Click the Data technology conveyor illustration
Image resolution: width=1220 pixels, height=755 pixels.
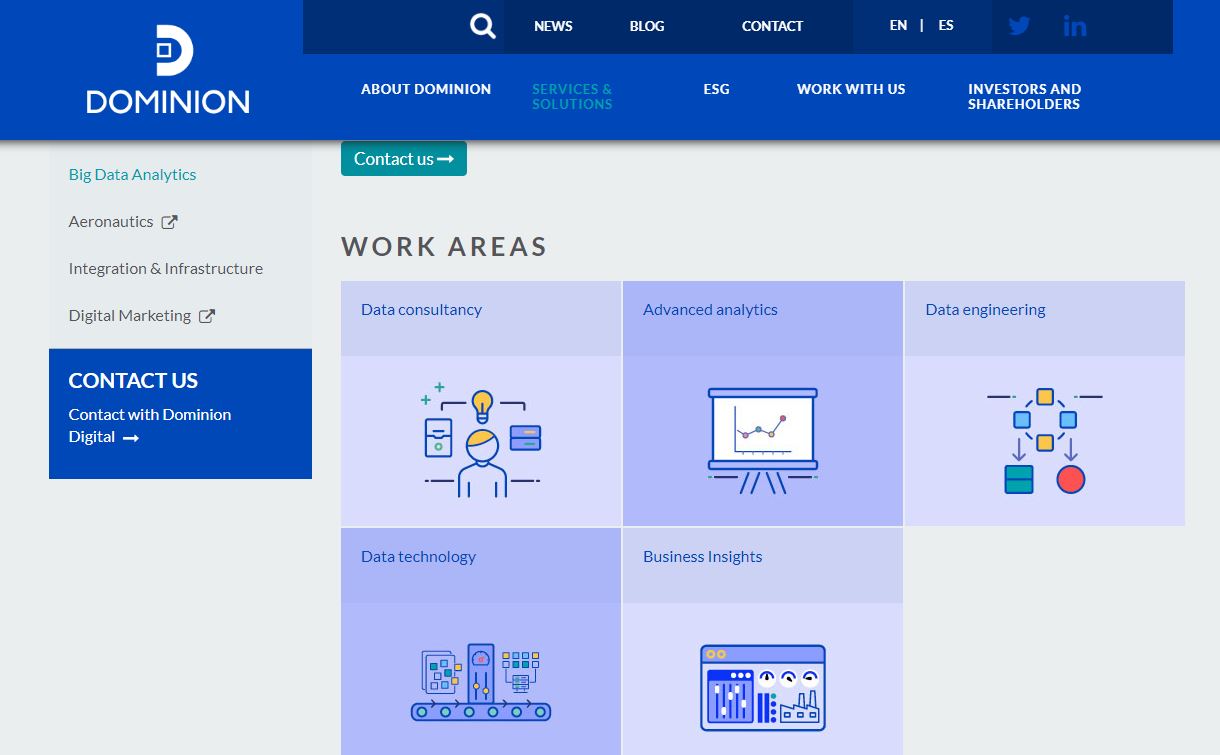point(481,682)
